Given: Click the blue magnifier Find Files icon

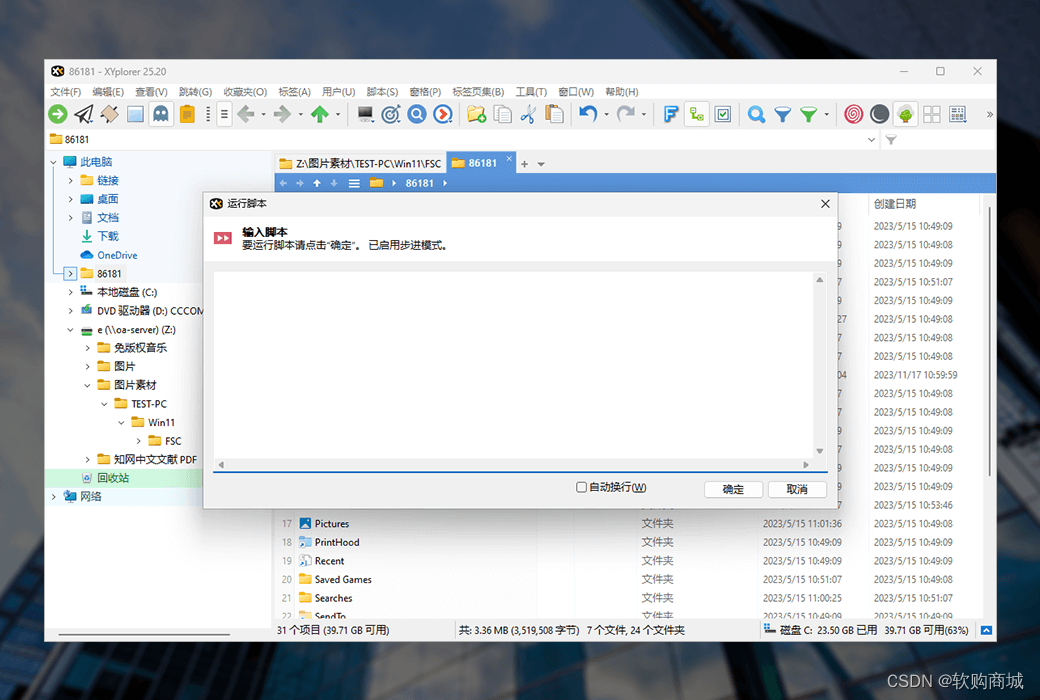Looking at the screenshot, I should (756, 114).
